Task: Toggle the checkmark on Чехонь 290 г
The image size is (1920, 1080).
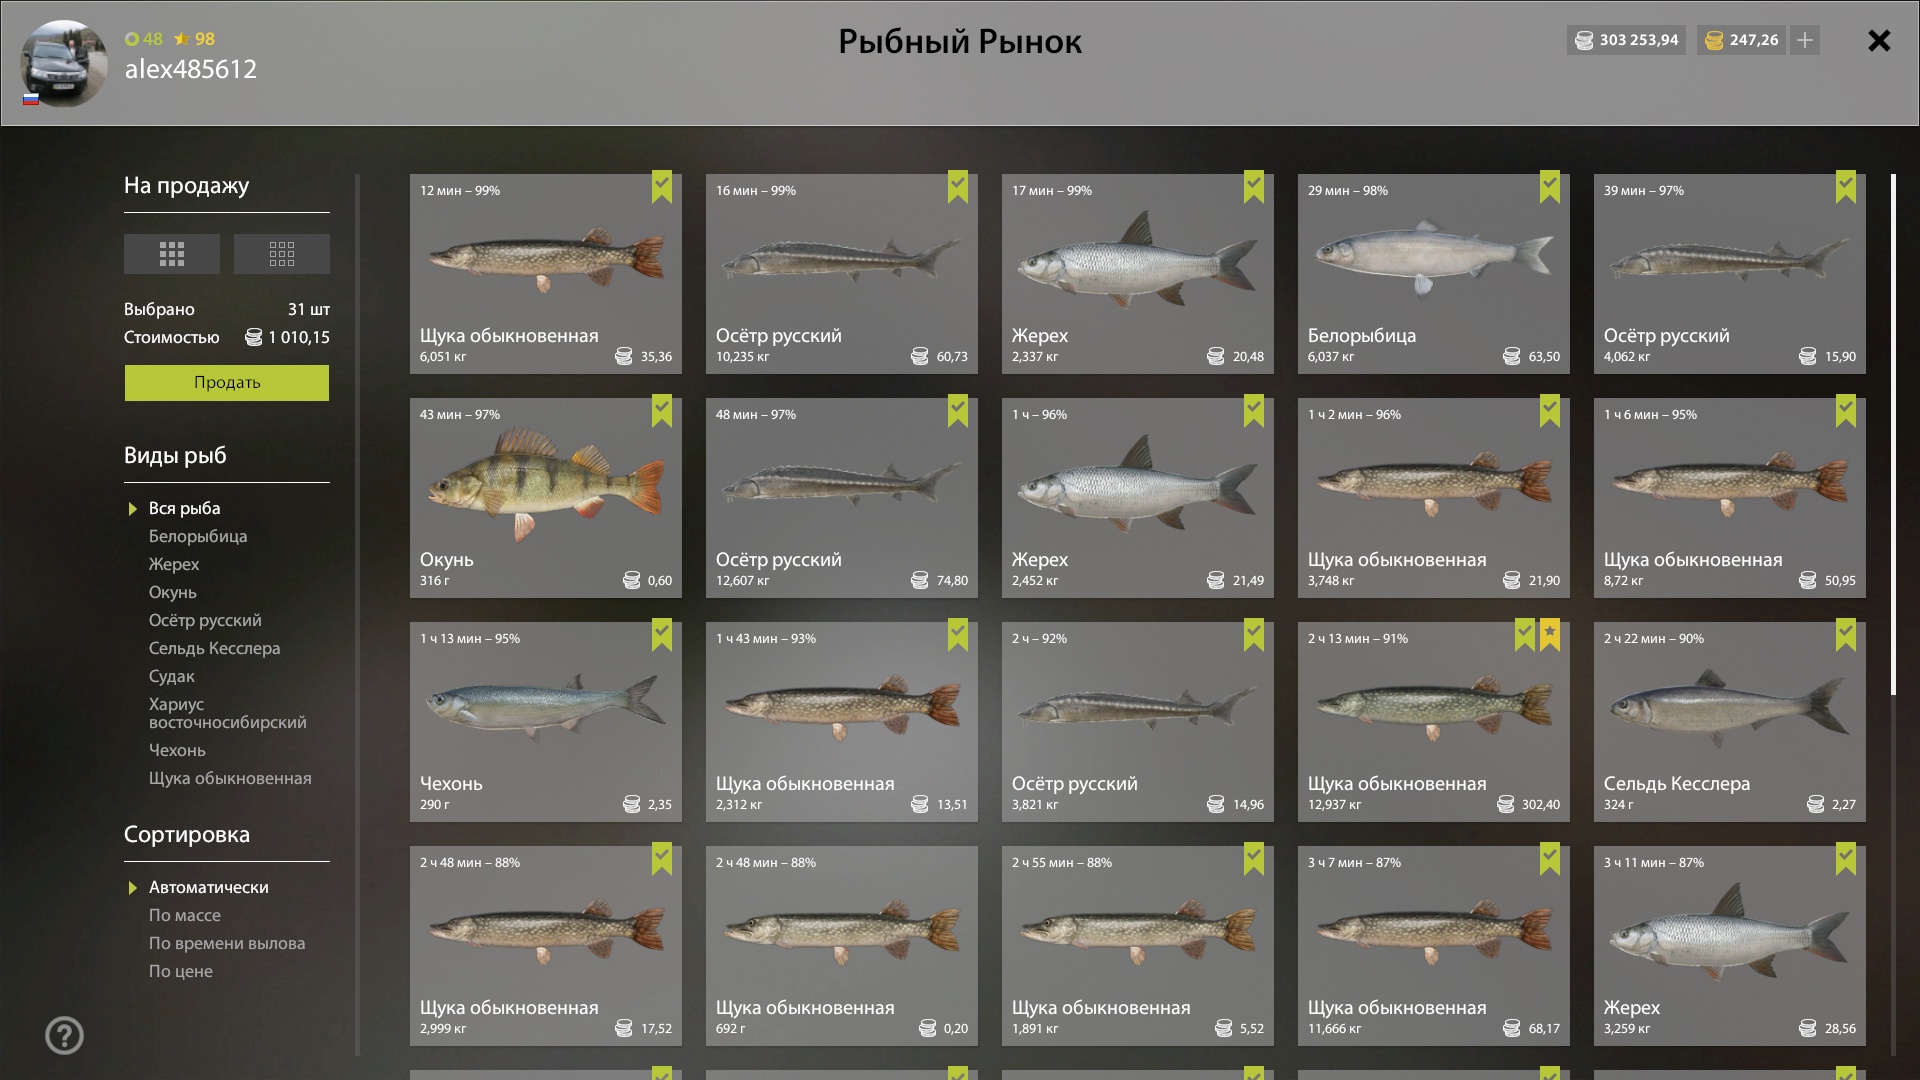Action: (662, 634)
